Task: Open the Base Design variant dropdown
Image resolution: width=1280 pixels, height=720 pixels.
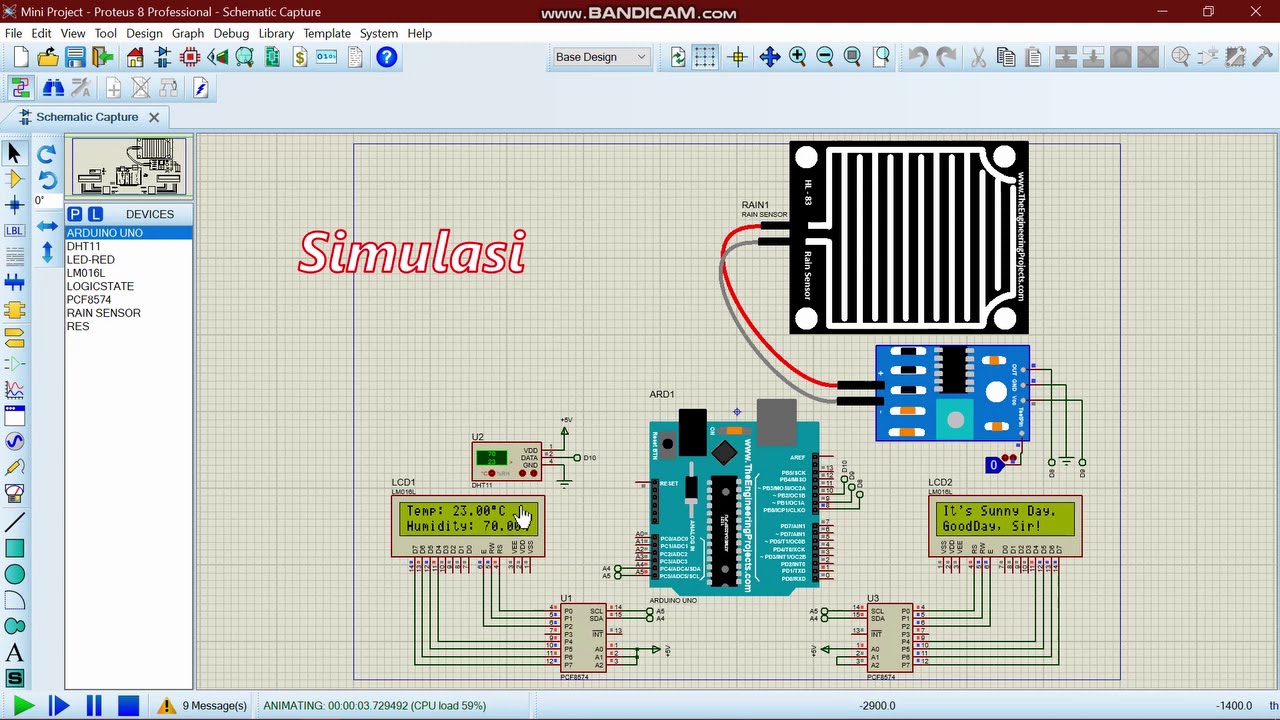Action: pos(602,57)
